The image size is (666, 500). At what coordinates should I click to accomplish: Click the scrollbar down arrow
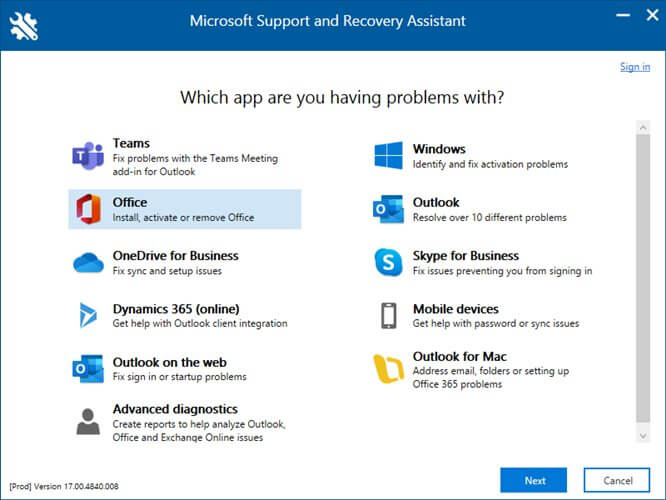[x=643, y=436]
